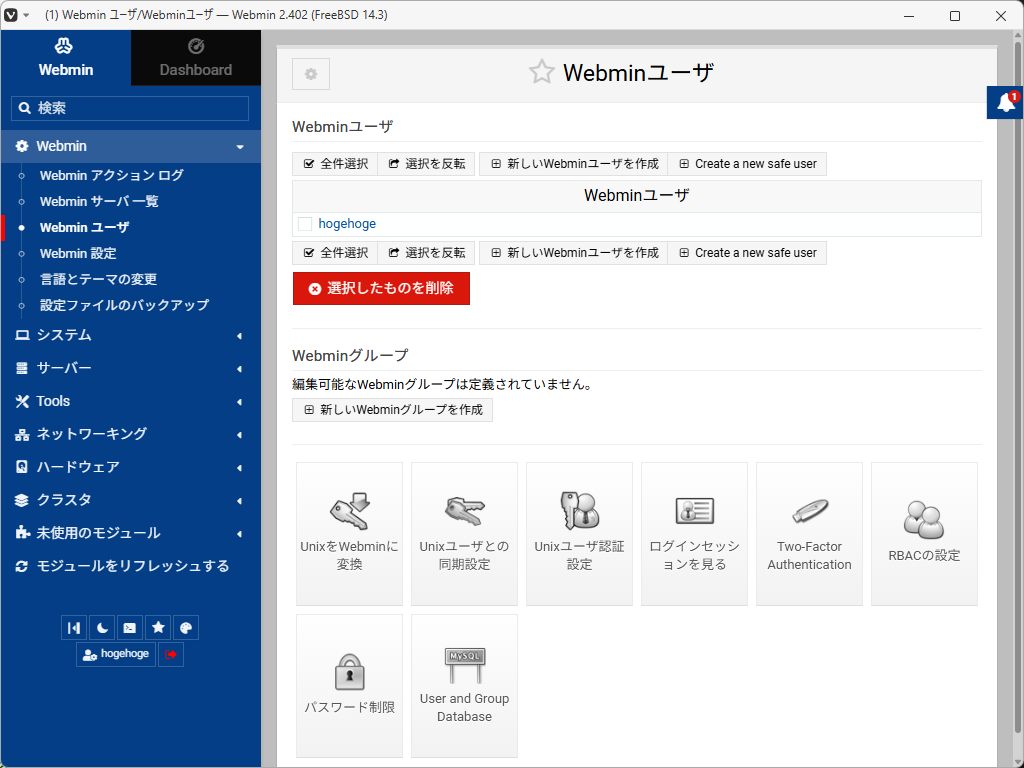Expand the 未使用のモジュール category
Viewport: 1024px width, 768px height.
click(x=131, y=533)
